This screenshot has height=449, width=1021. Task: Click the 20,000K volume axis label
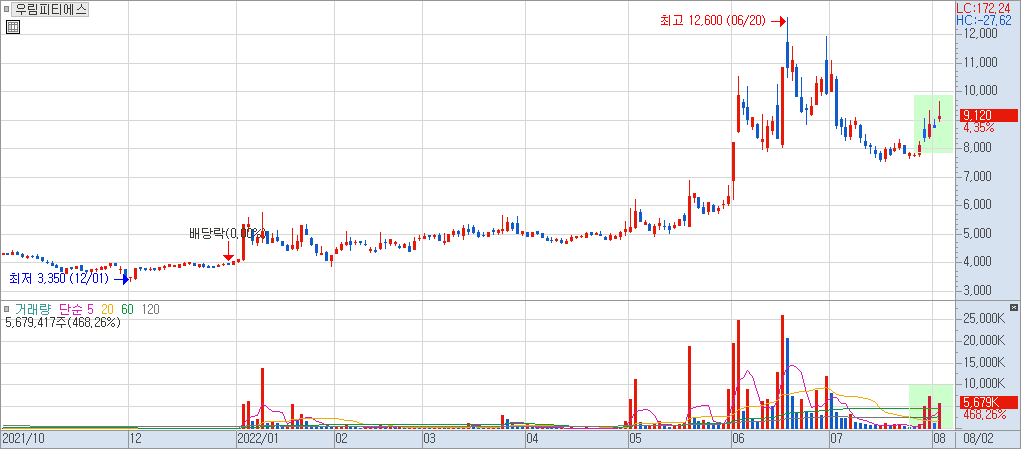(983, 340)
